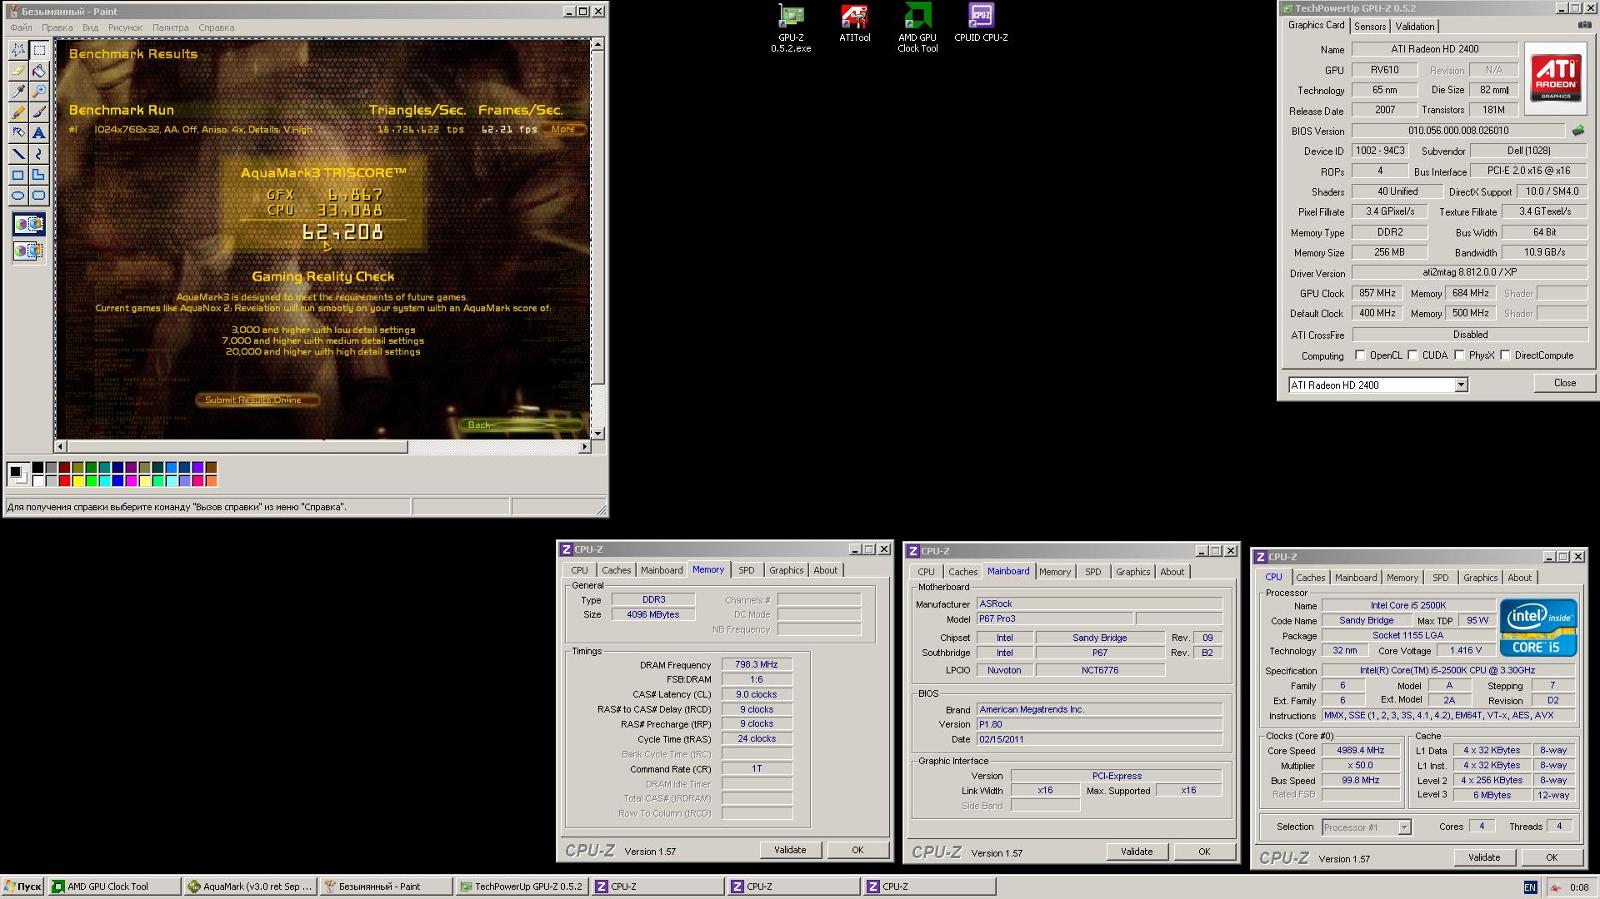Choose the Fill bucket tool in Paint
1600x899 pixels.
coord(39,70)
